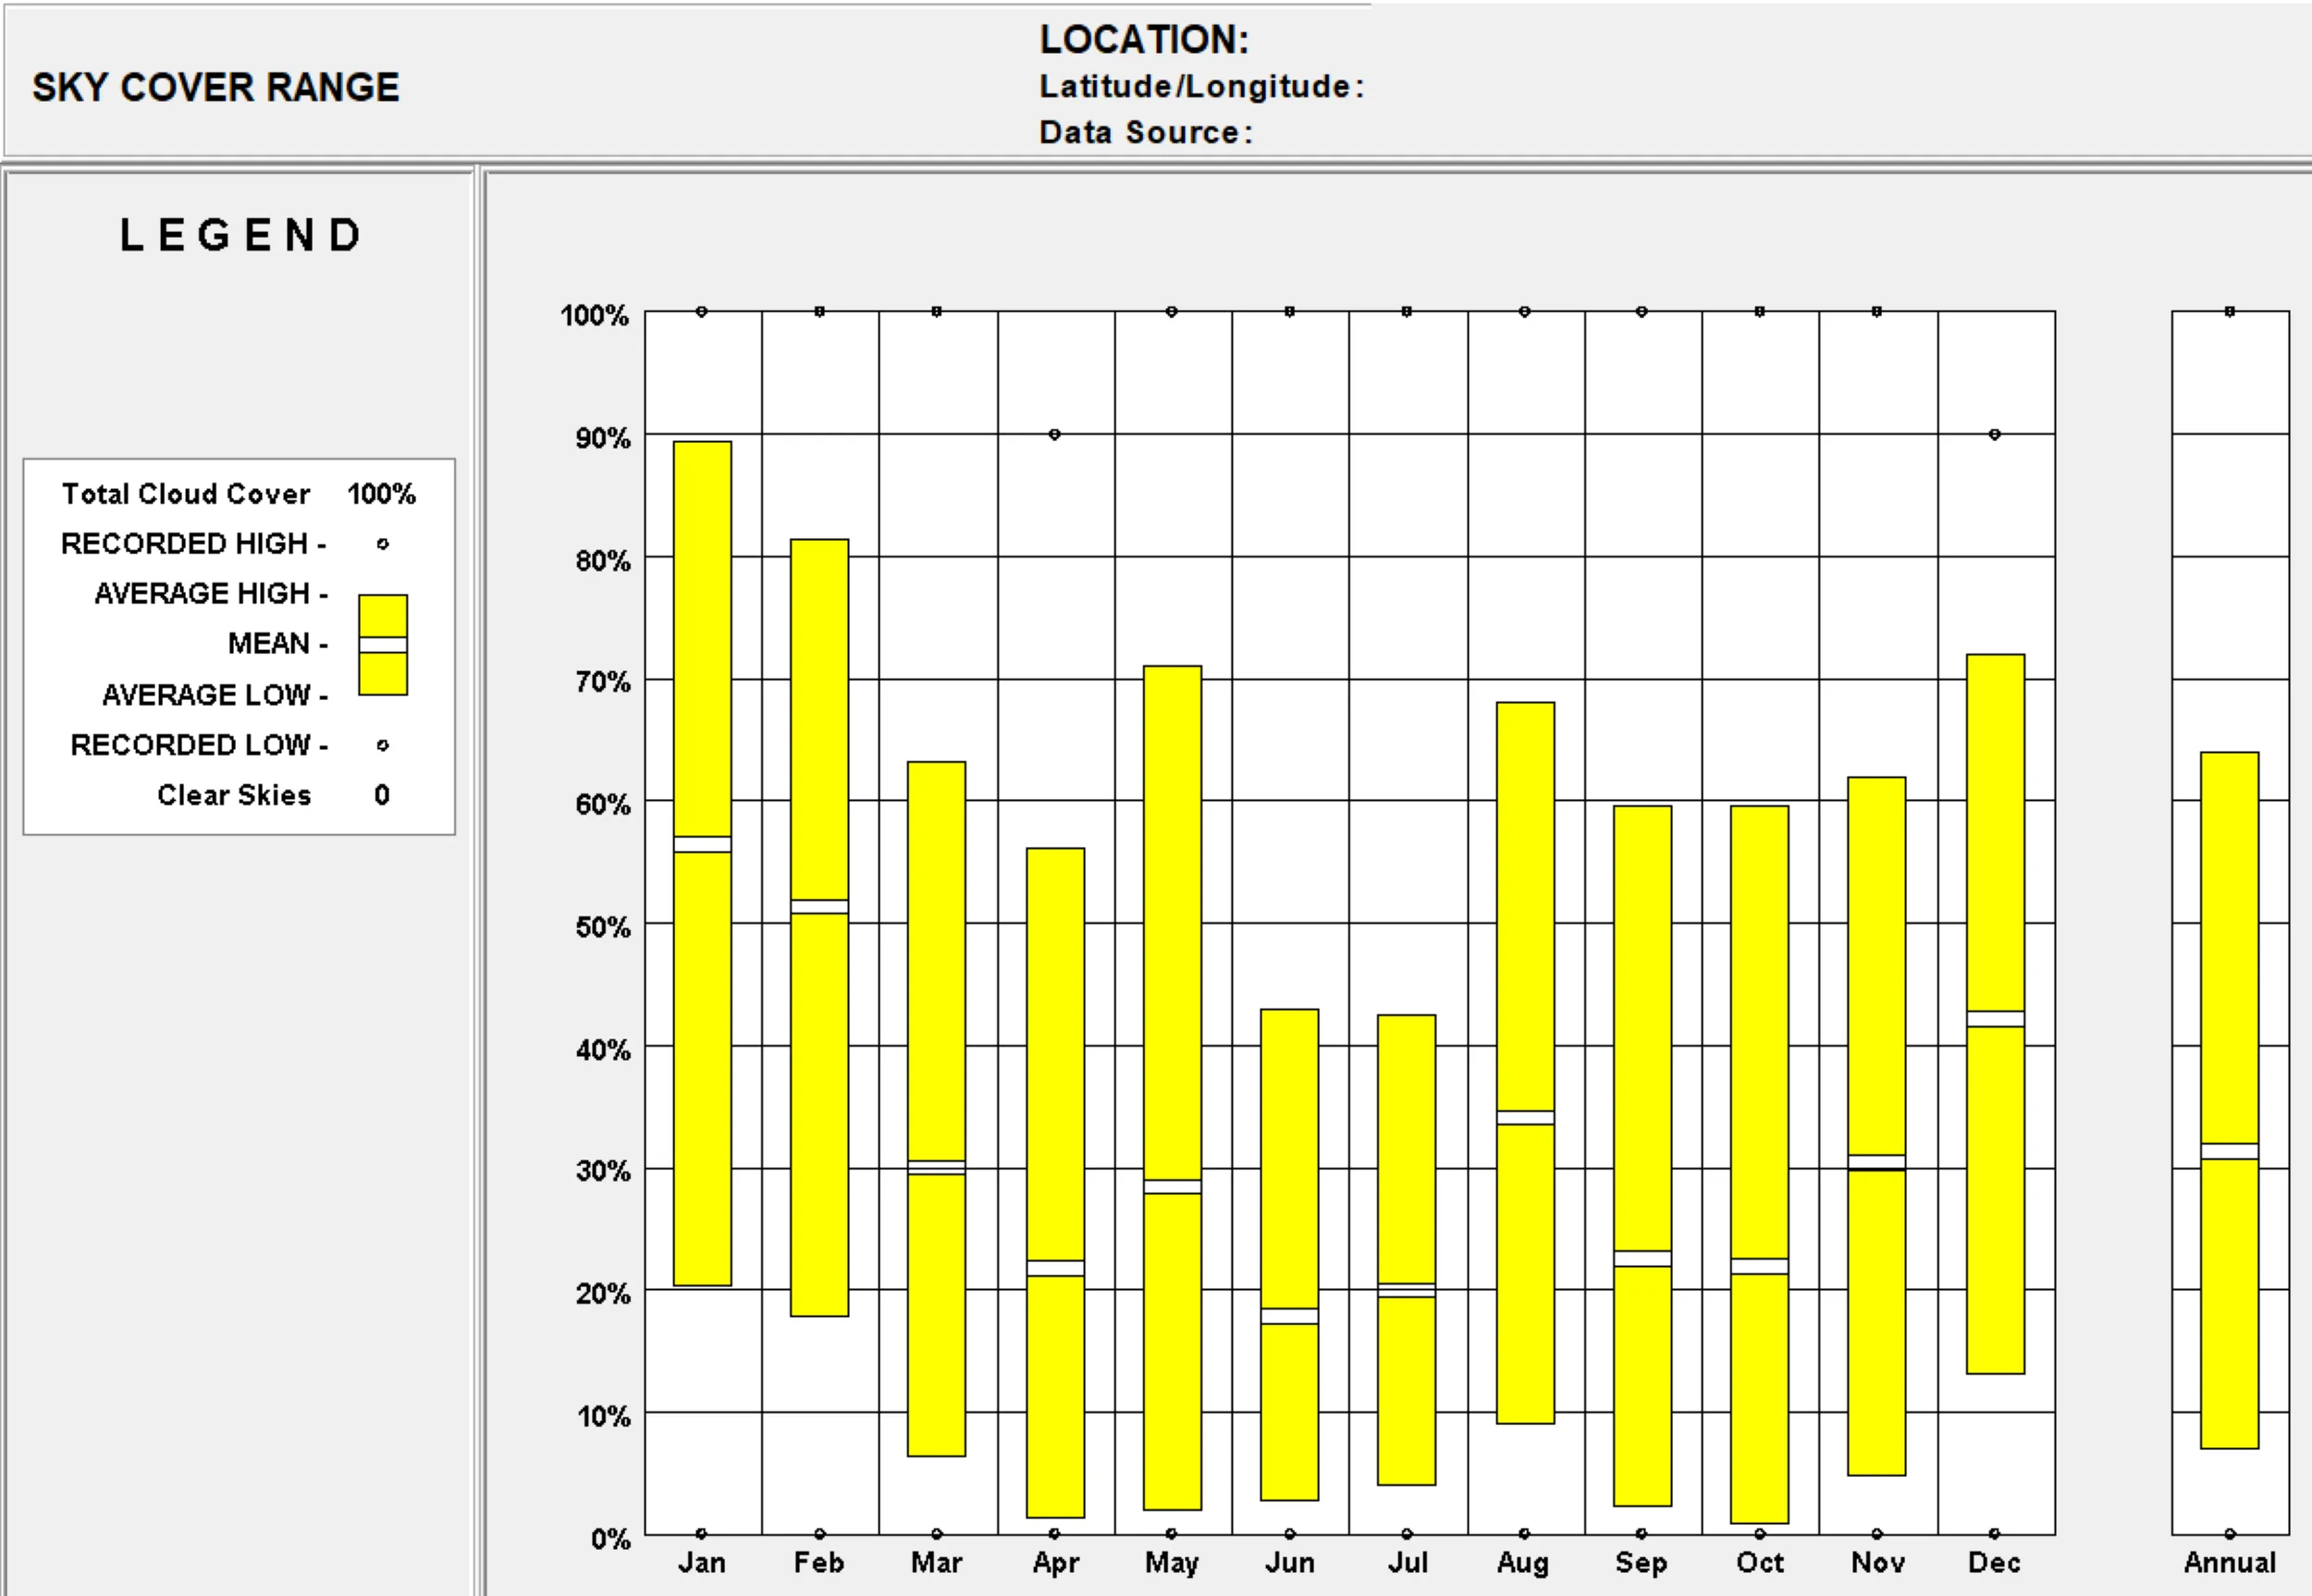Select the November yellow bar
The width and height of the screenshot is (2312, 1596).
1876,1126
